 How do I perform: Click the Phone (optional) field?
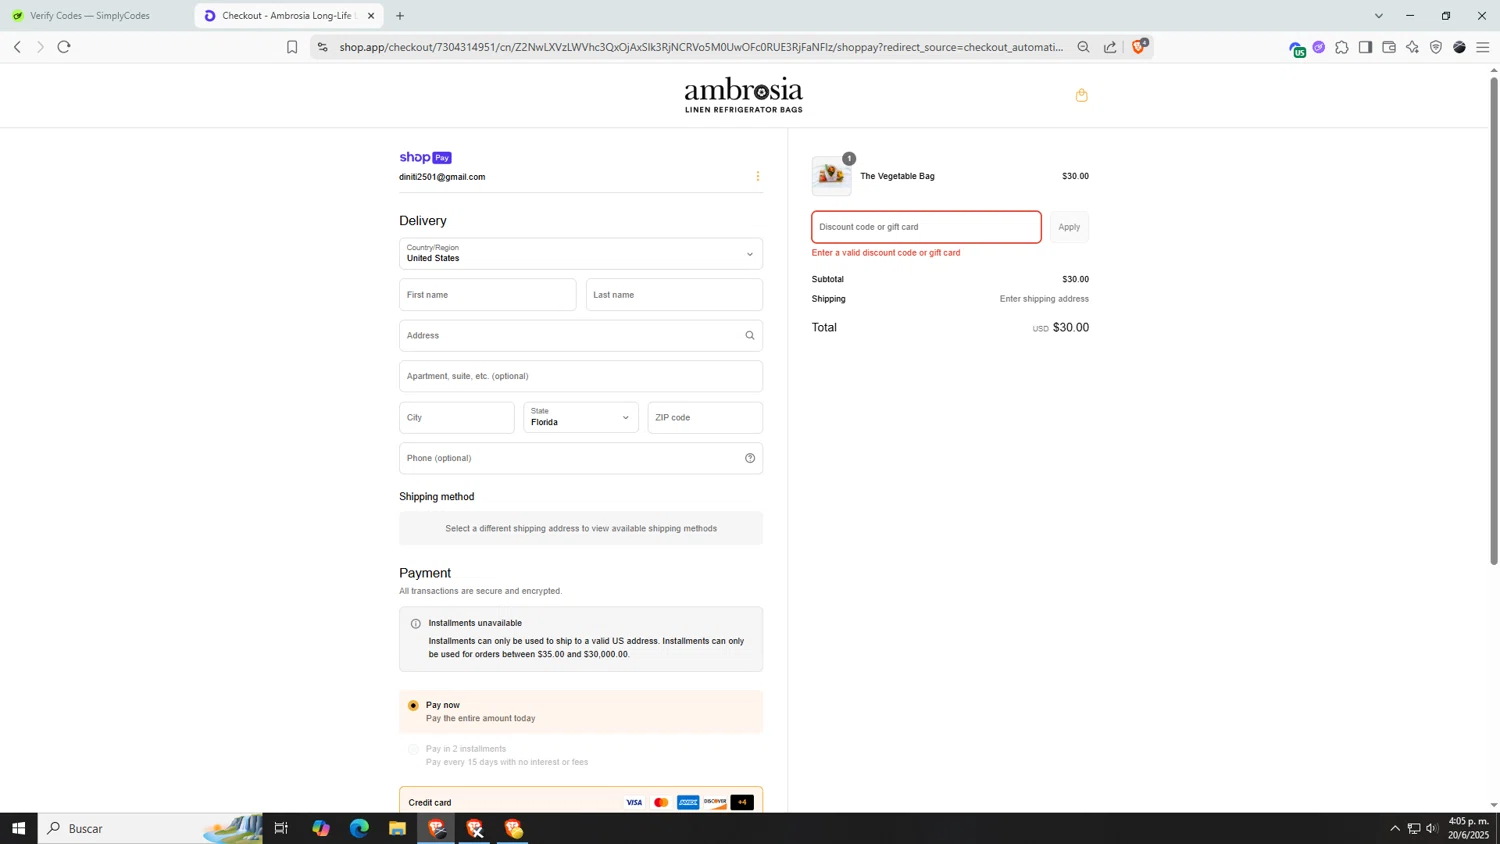pos(581,458)
